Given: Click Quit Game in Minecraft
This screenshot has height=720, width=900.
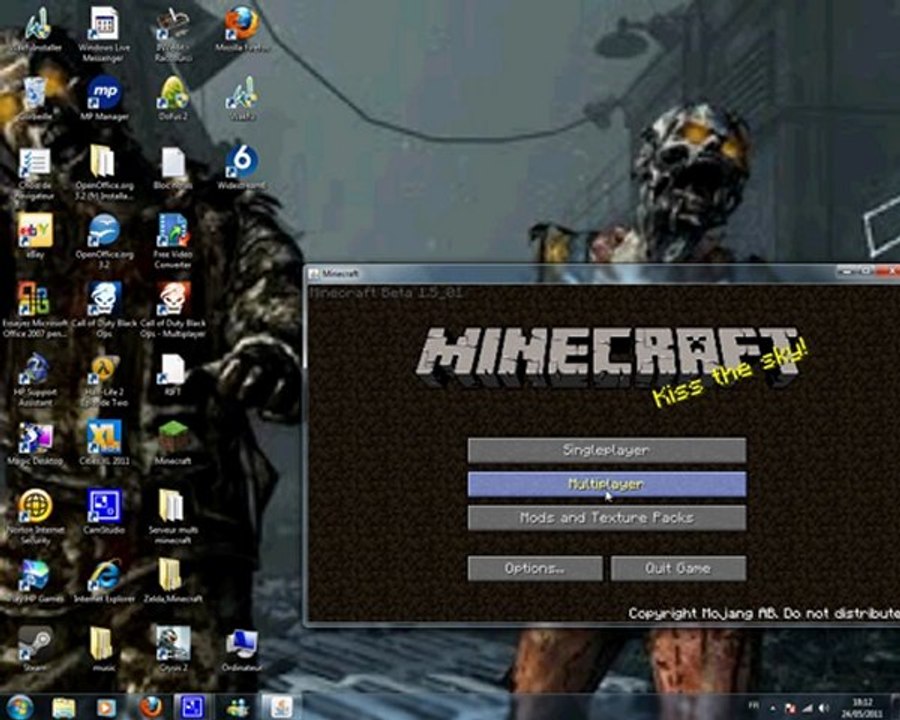Looking at the screenshot, I should tap(678, 568).
